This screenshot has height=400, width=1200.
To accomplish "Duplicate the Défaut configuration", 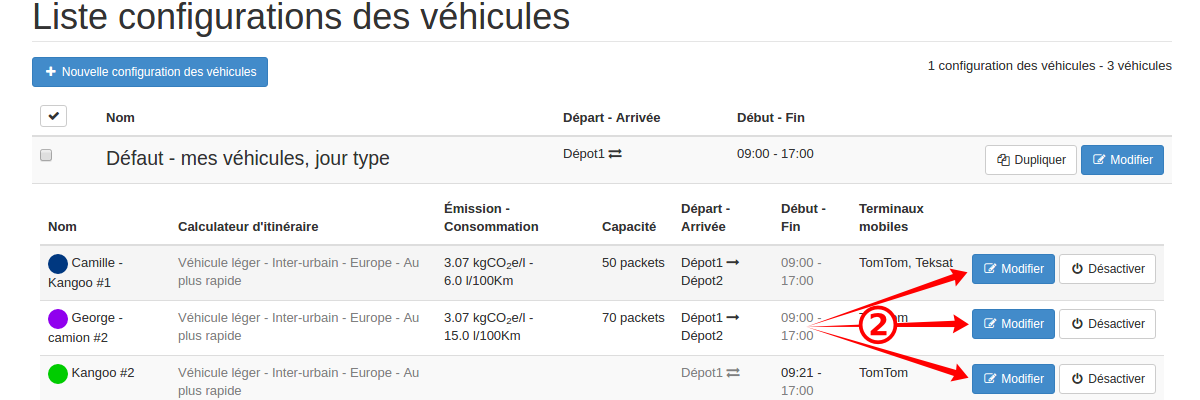I will [x=1031, y=160].
